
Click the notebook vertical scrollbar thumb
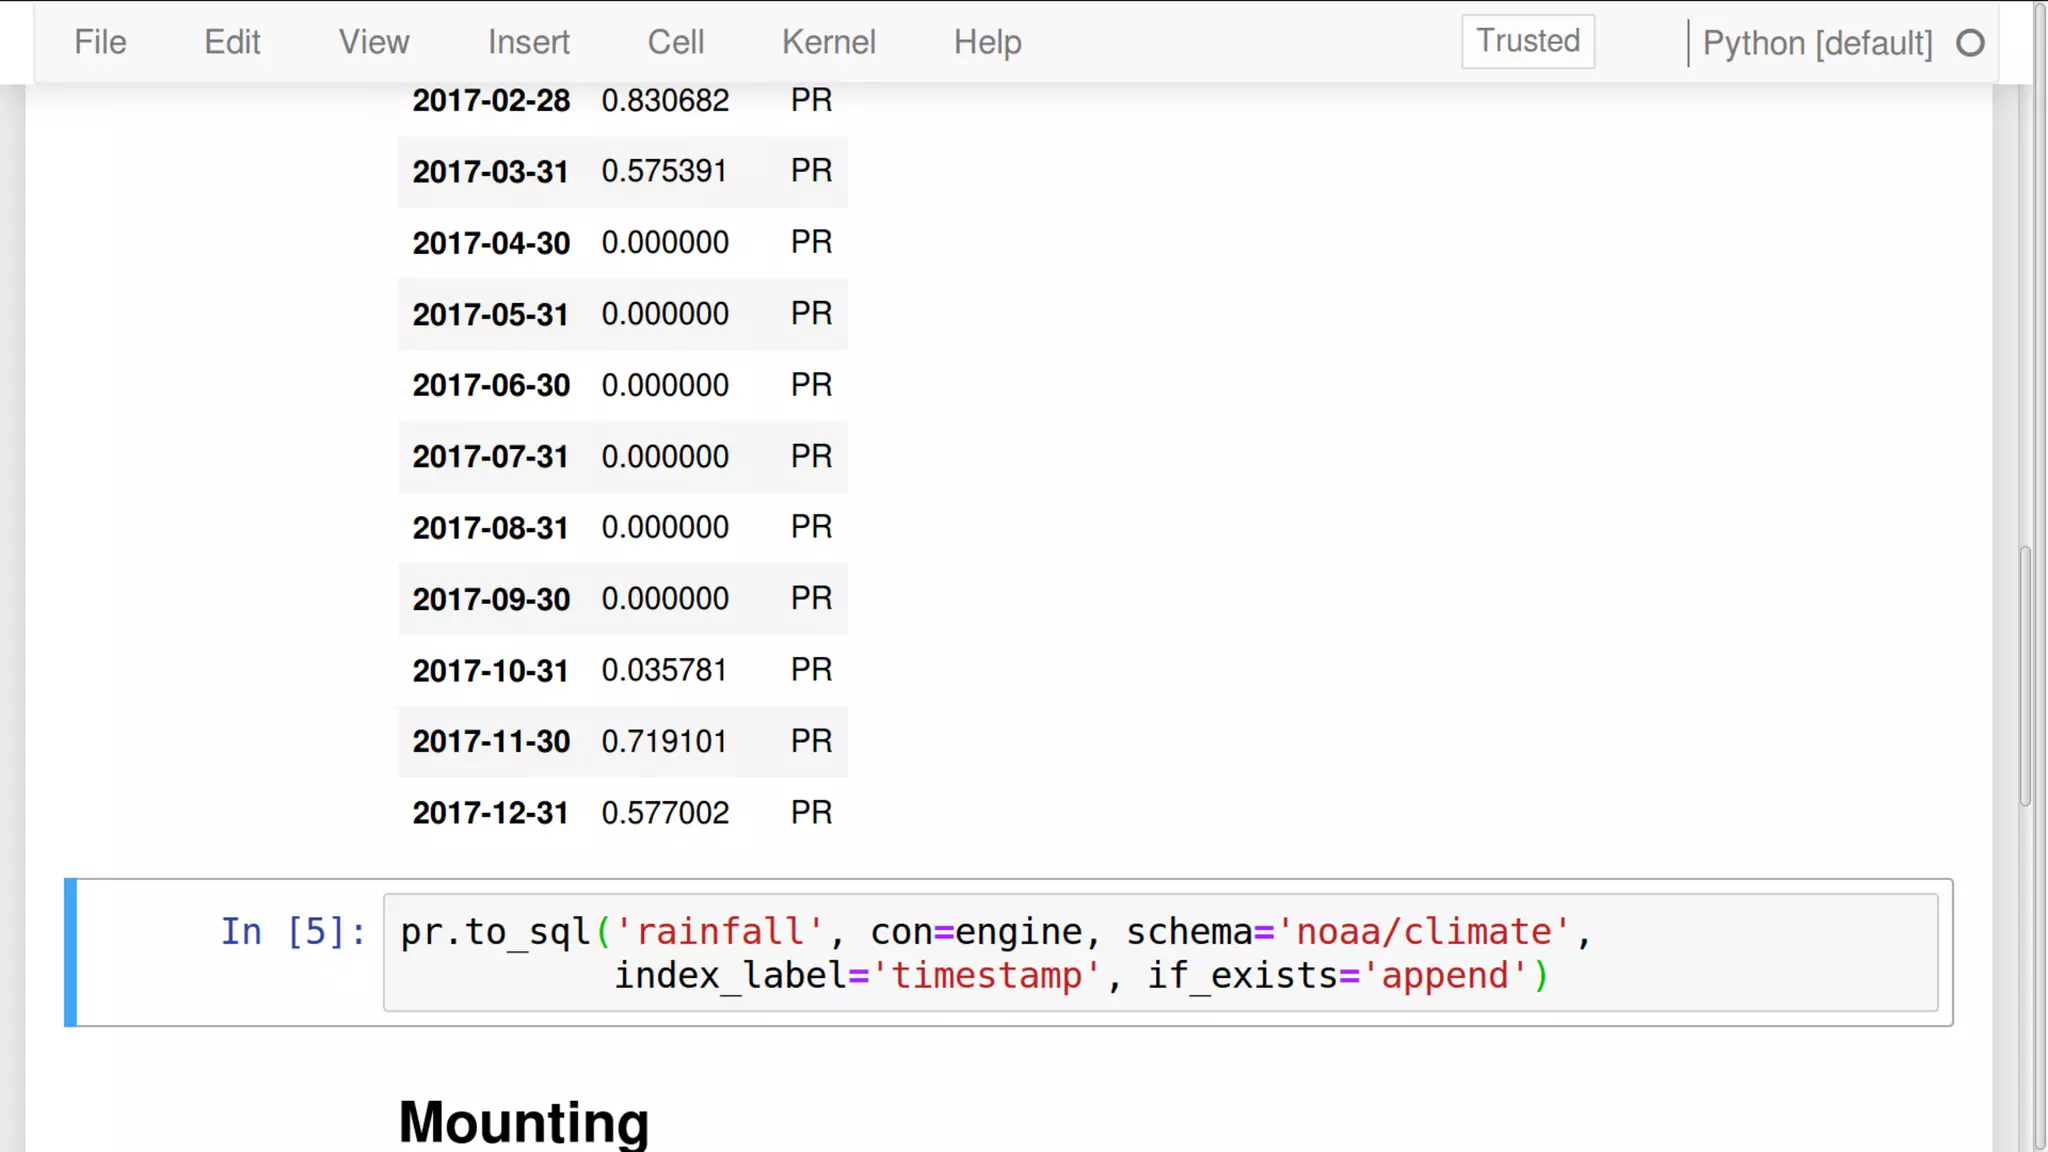point(2025,675)
